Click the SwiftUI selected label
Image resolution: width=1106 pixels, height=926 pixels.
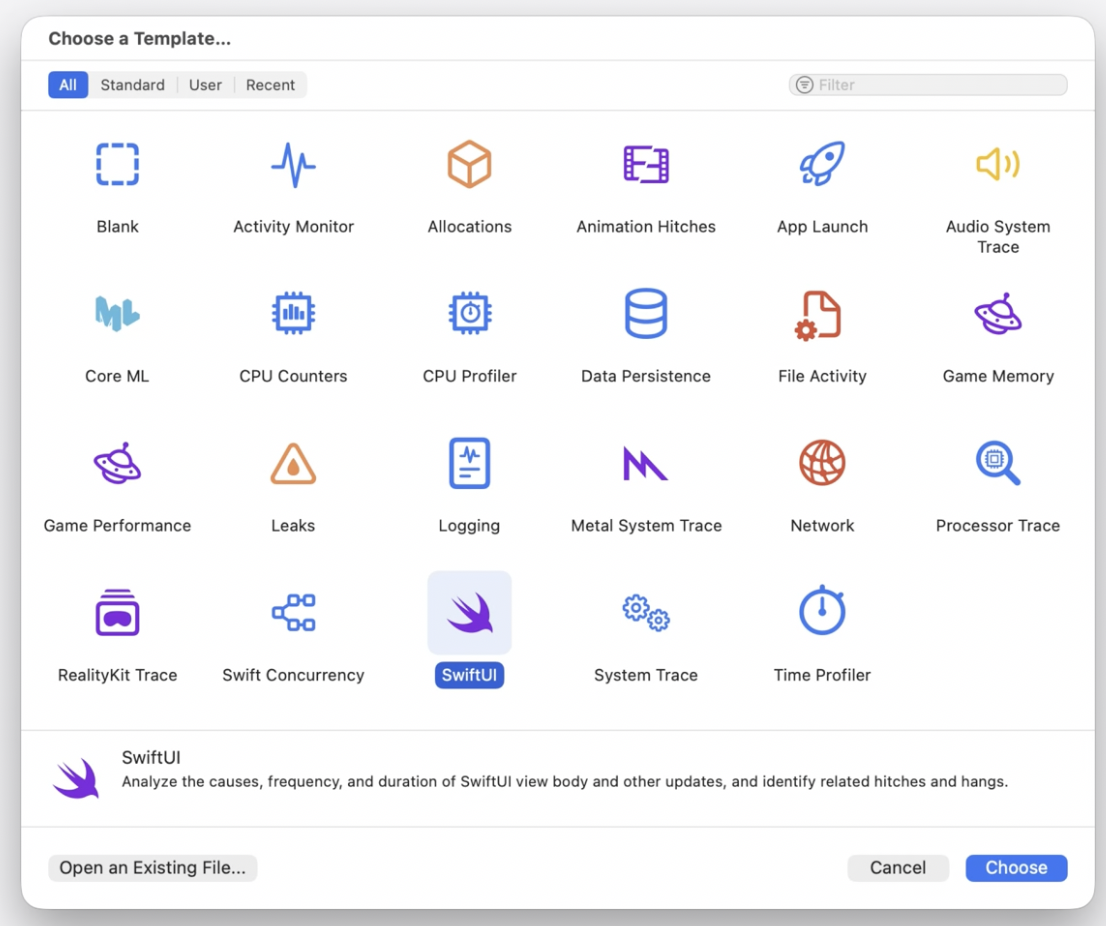(x=470, y=675)
